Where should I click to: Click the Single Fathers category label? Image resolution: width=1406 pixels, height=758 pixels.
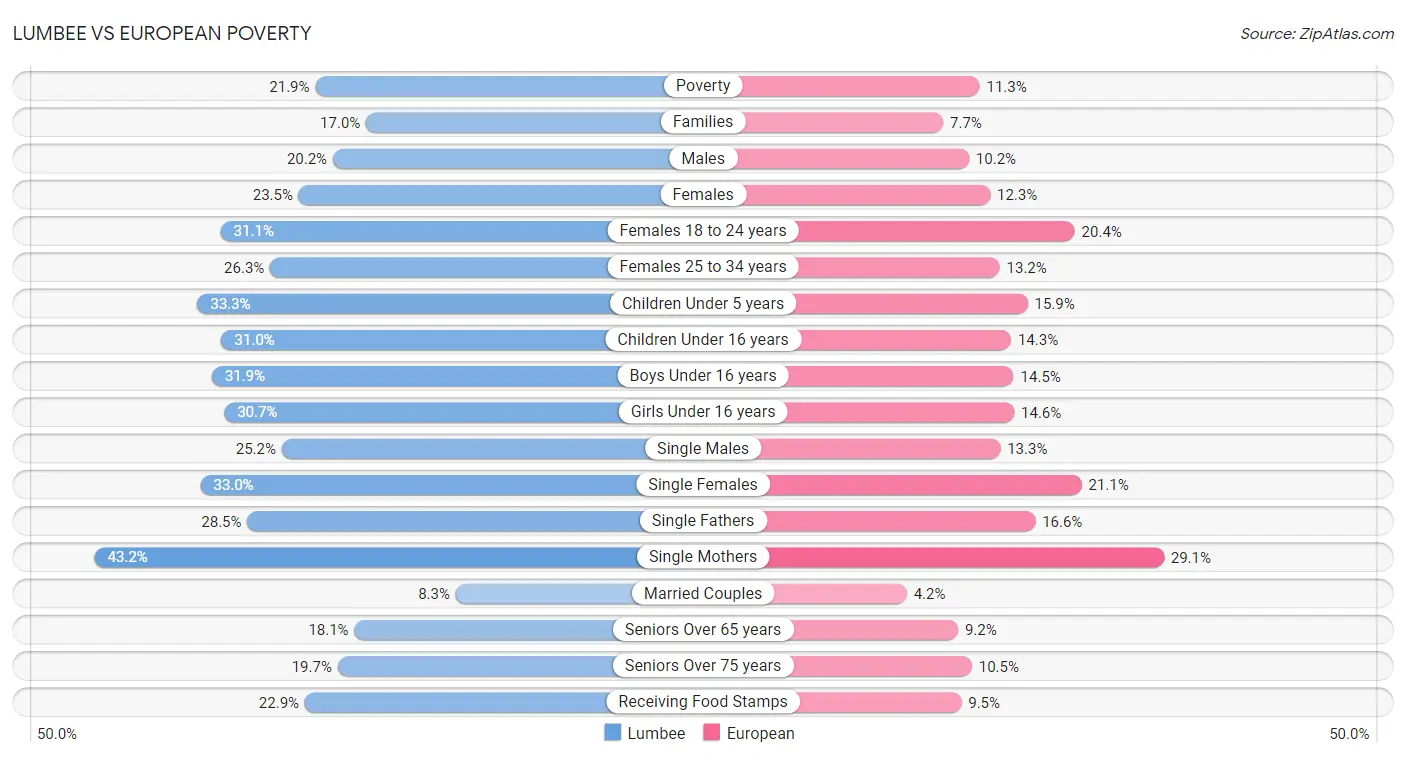coord(703,521)
